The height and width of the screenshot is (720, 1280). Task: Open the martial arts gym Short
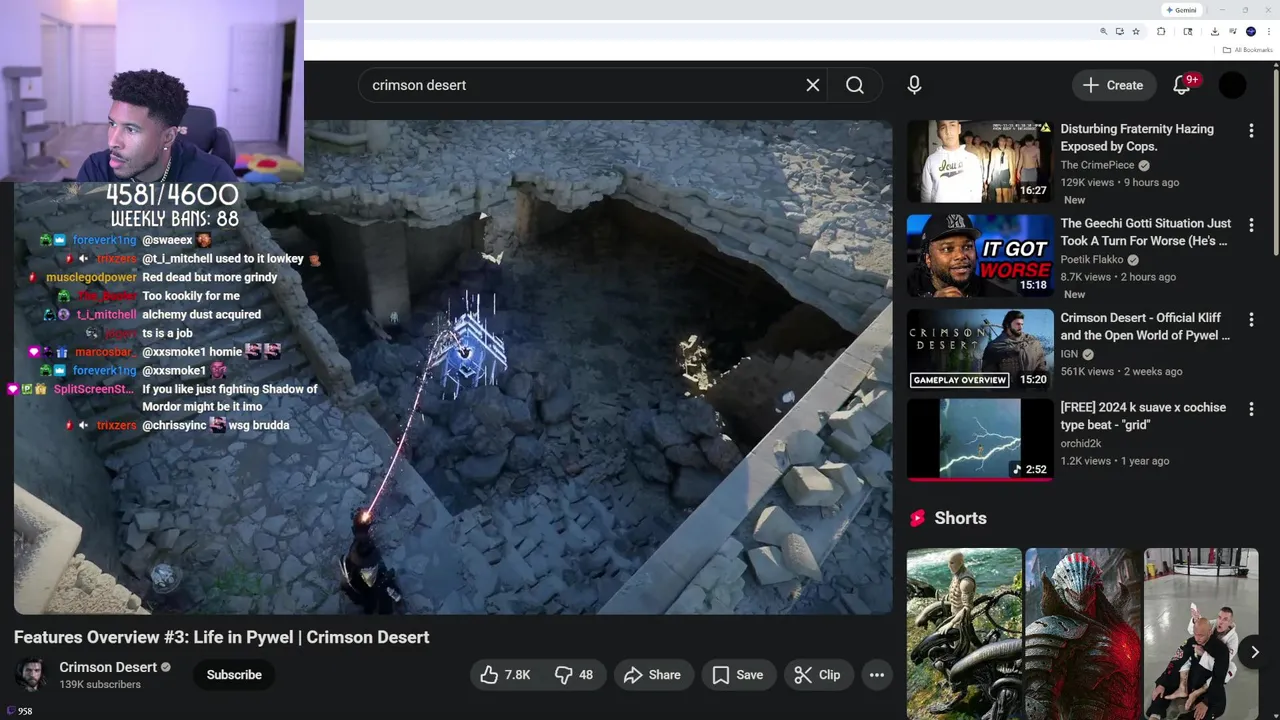click(x=1201, y=633)
